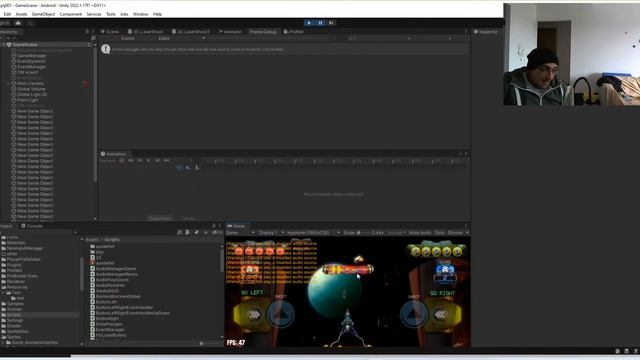The width and height of the screenshot is (640, 360).
Task: Click the cloud icon in top toolbar
Action: pyautogui.click(x=18, y=23)
